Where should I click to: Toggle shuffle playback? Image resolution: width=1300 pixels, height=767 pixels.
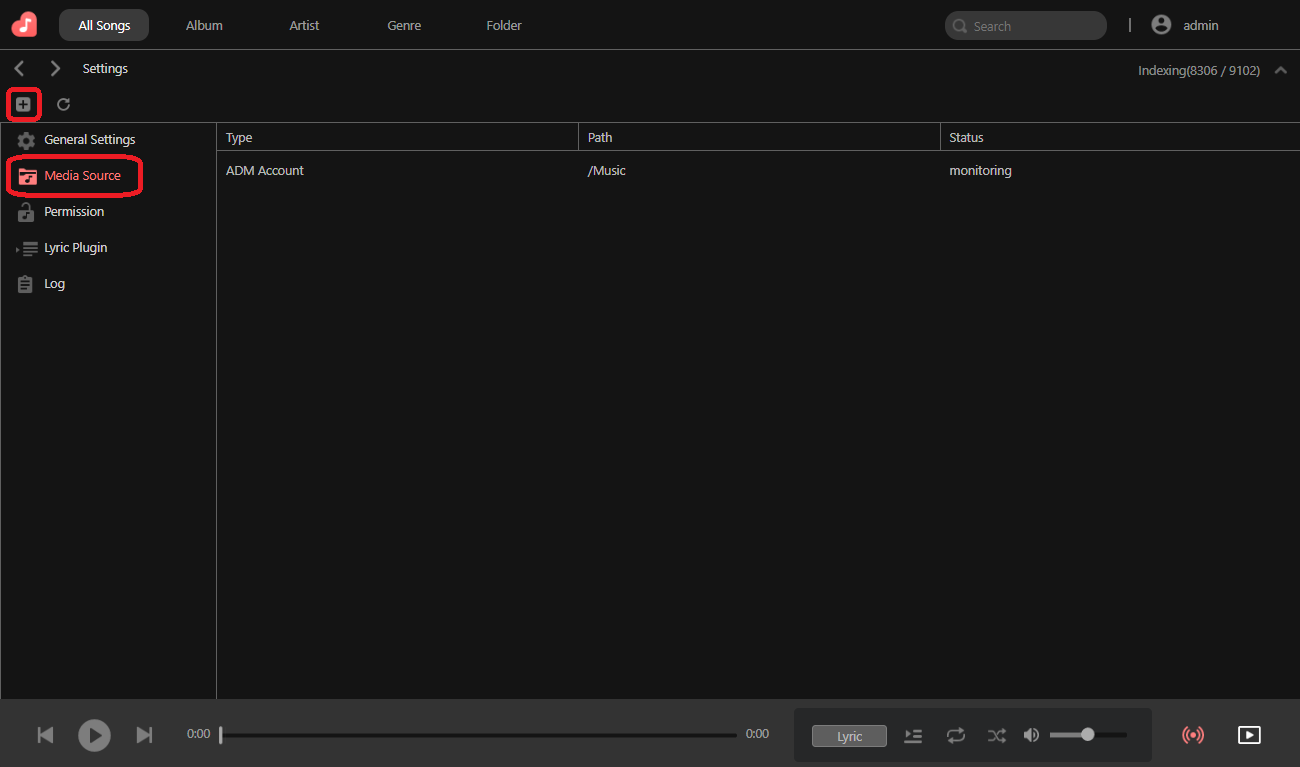pyautogui.click(x=997, y=736)
